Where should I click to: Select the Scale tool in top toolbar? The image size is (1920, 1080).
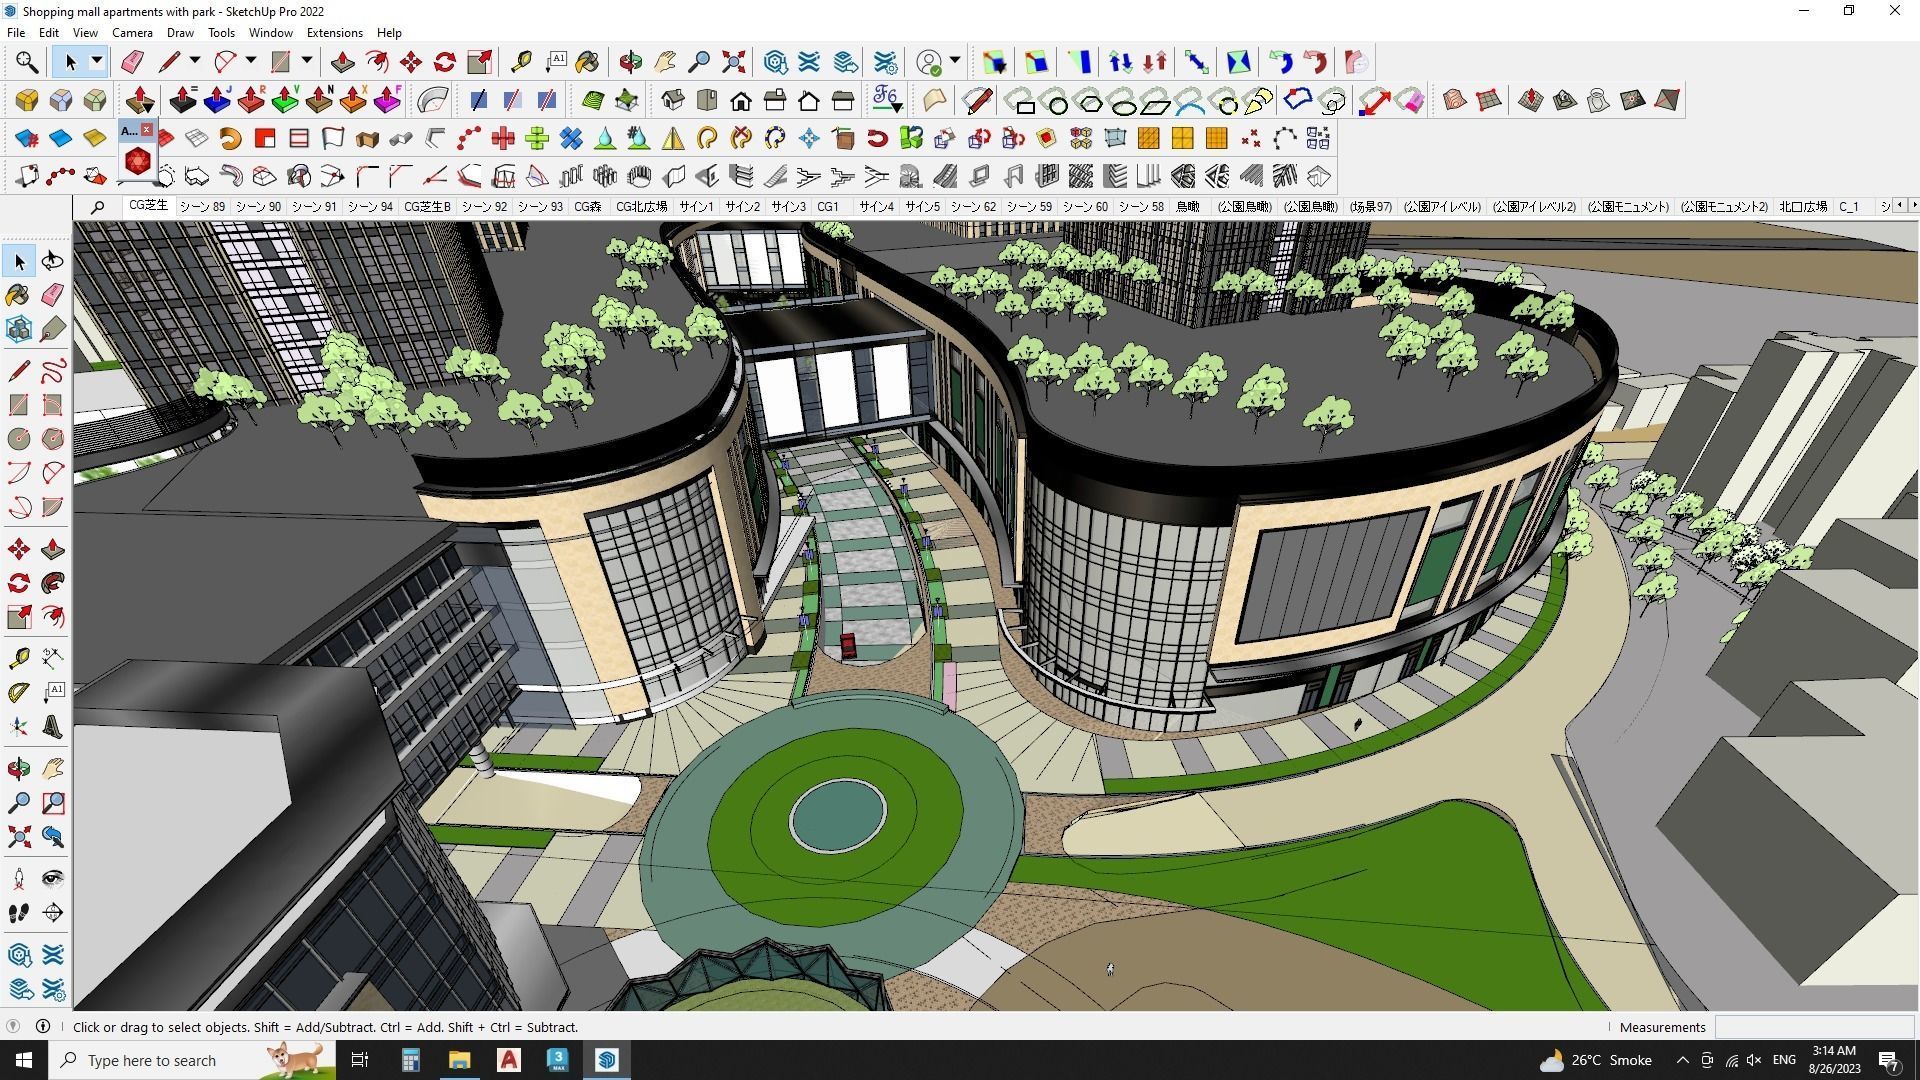tap(479, 62)
